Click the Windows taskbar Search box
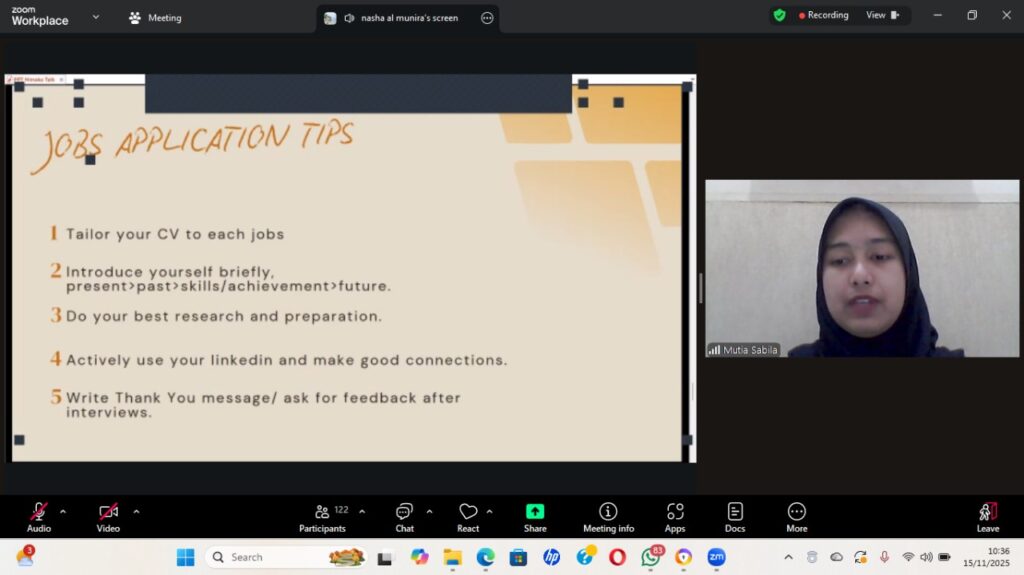 270,557
